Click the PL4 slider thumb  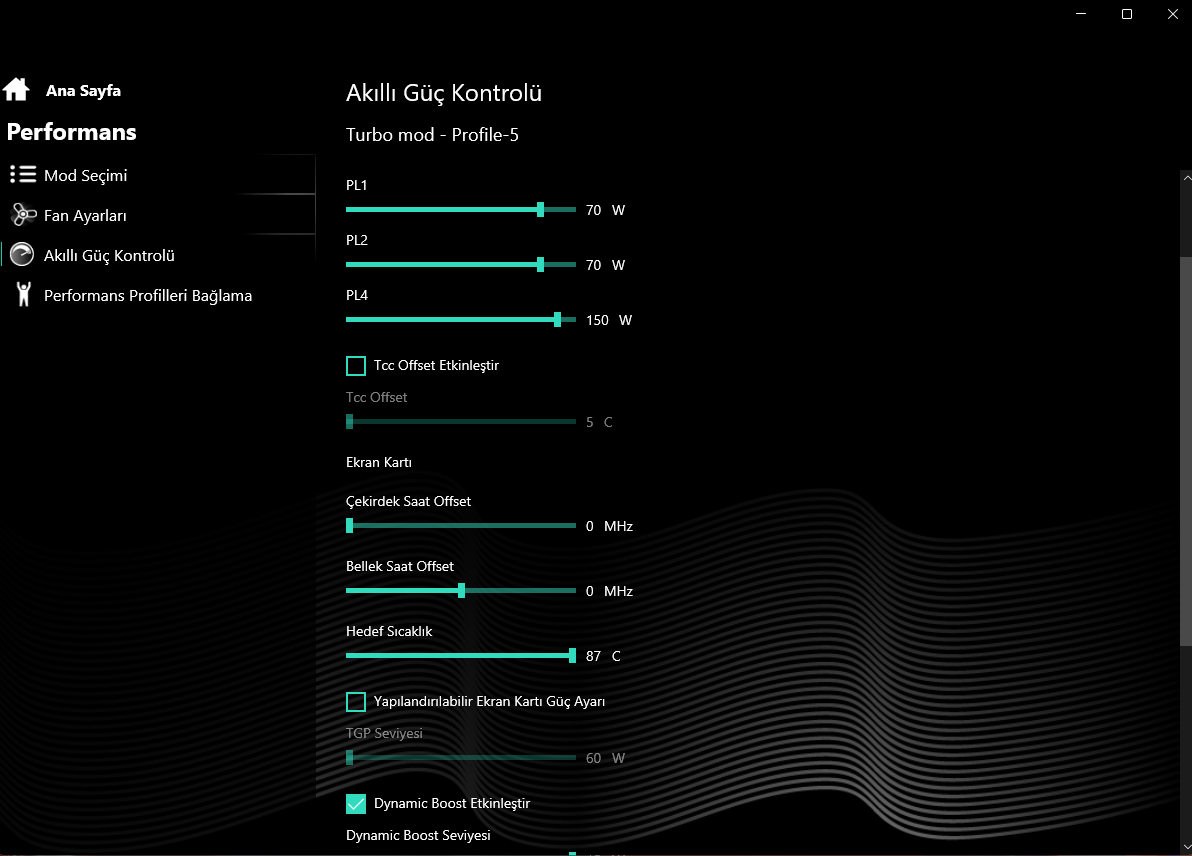tap(557, 320)
